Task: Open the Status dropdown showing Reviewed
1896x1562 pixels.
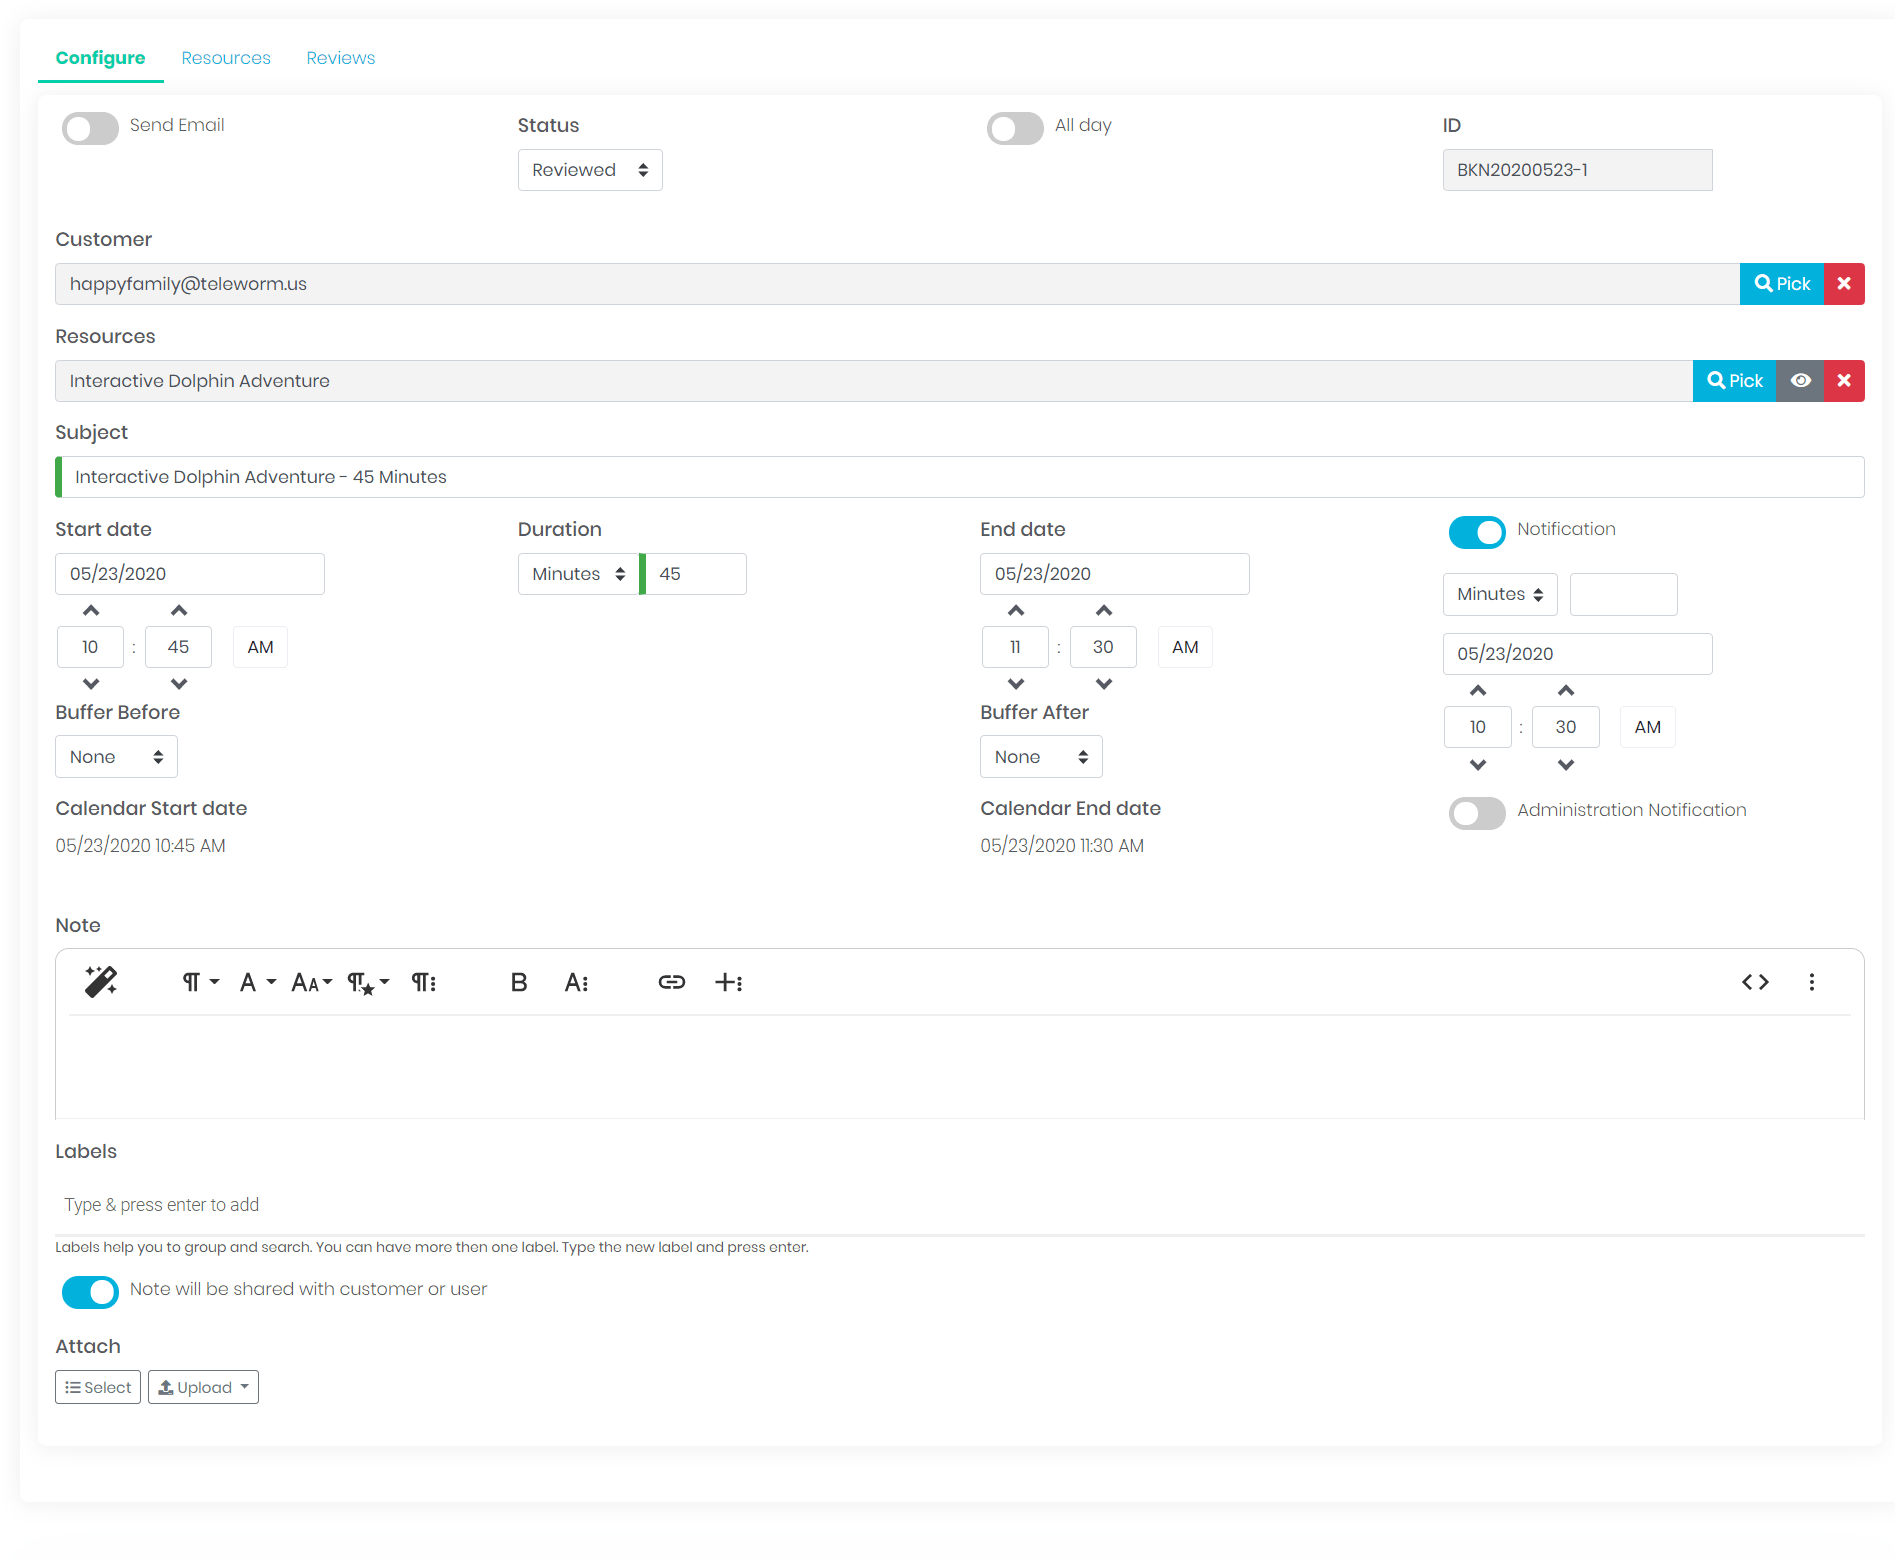Action: (x=589, y=170)
